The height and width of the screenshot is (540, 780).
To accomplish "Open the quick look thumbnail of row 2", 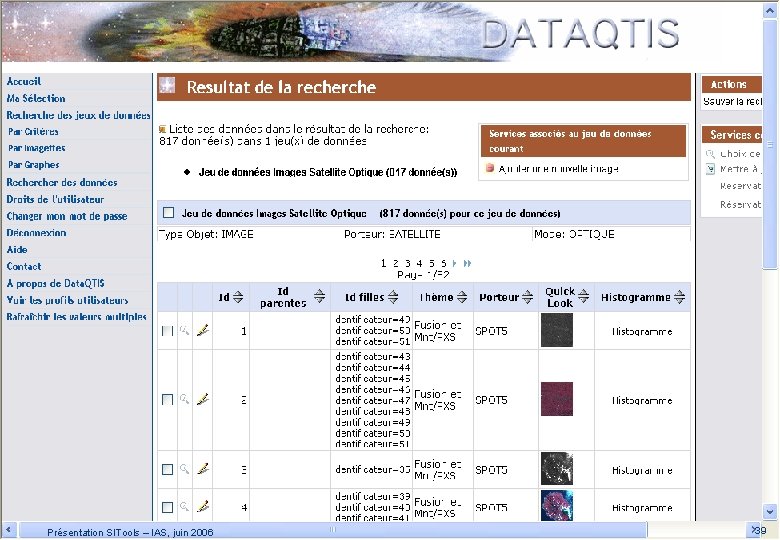I will [557, 399].
